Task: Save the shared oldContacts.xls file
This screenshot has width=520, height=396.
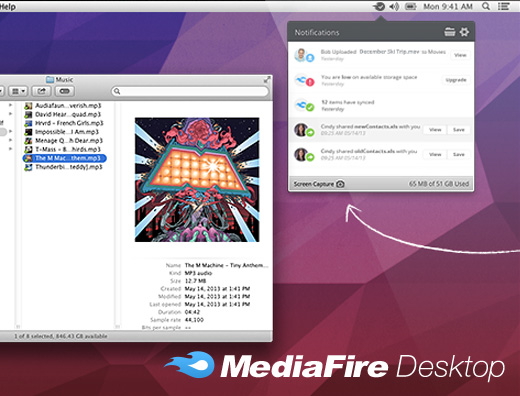Action: [x=459, y=154]
